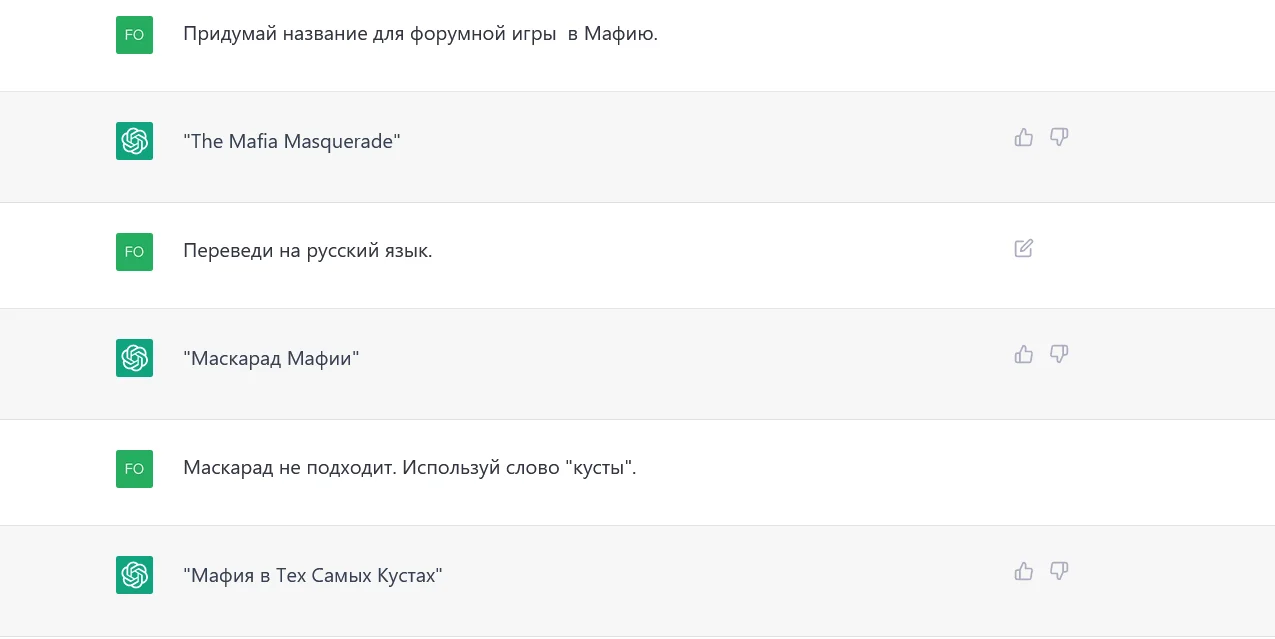Click the thumbs up on "The Mafia Masquerade"
The width and height of the screenshot is (1275, 639).
1023,137
